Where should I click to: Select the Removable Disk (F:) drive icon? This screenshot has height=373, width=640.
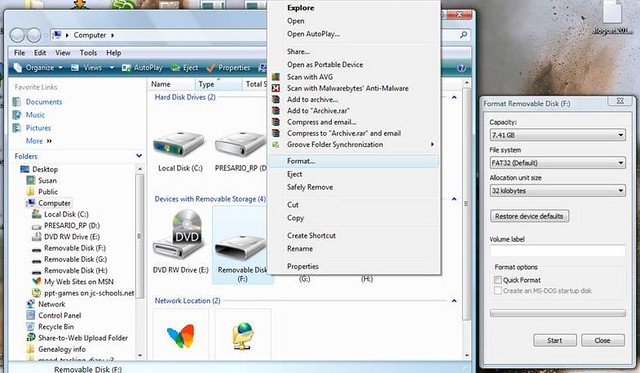pos(241,245)
